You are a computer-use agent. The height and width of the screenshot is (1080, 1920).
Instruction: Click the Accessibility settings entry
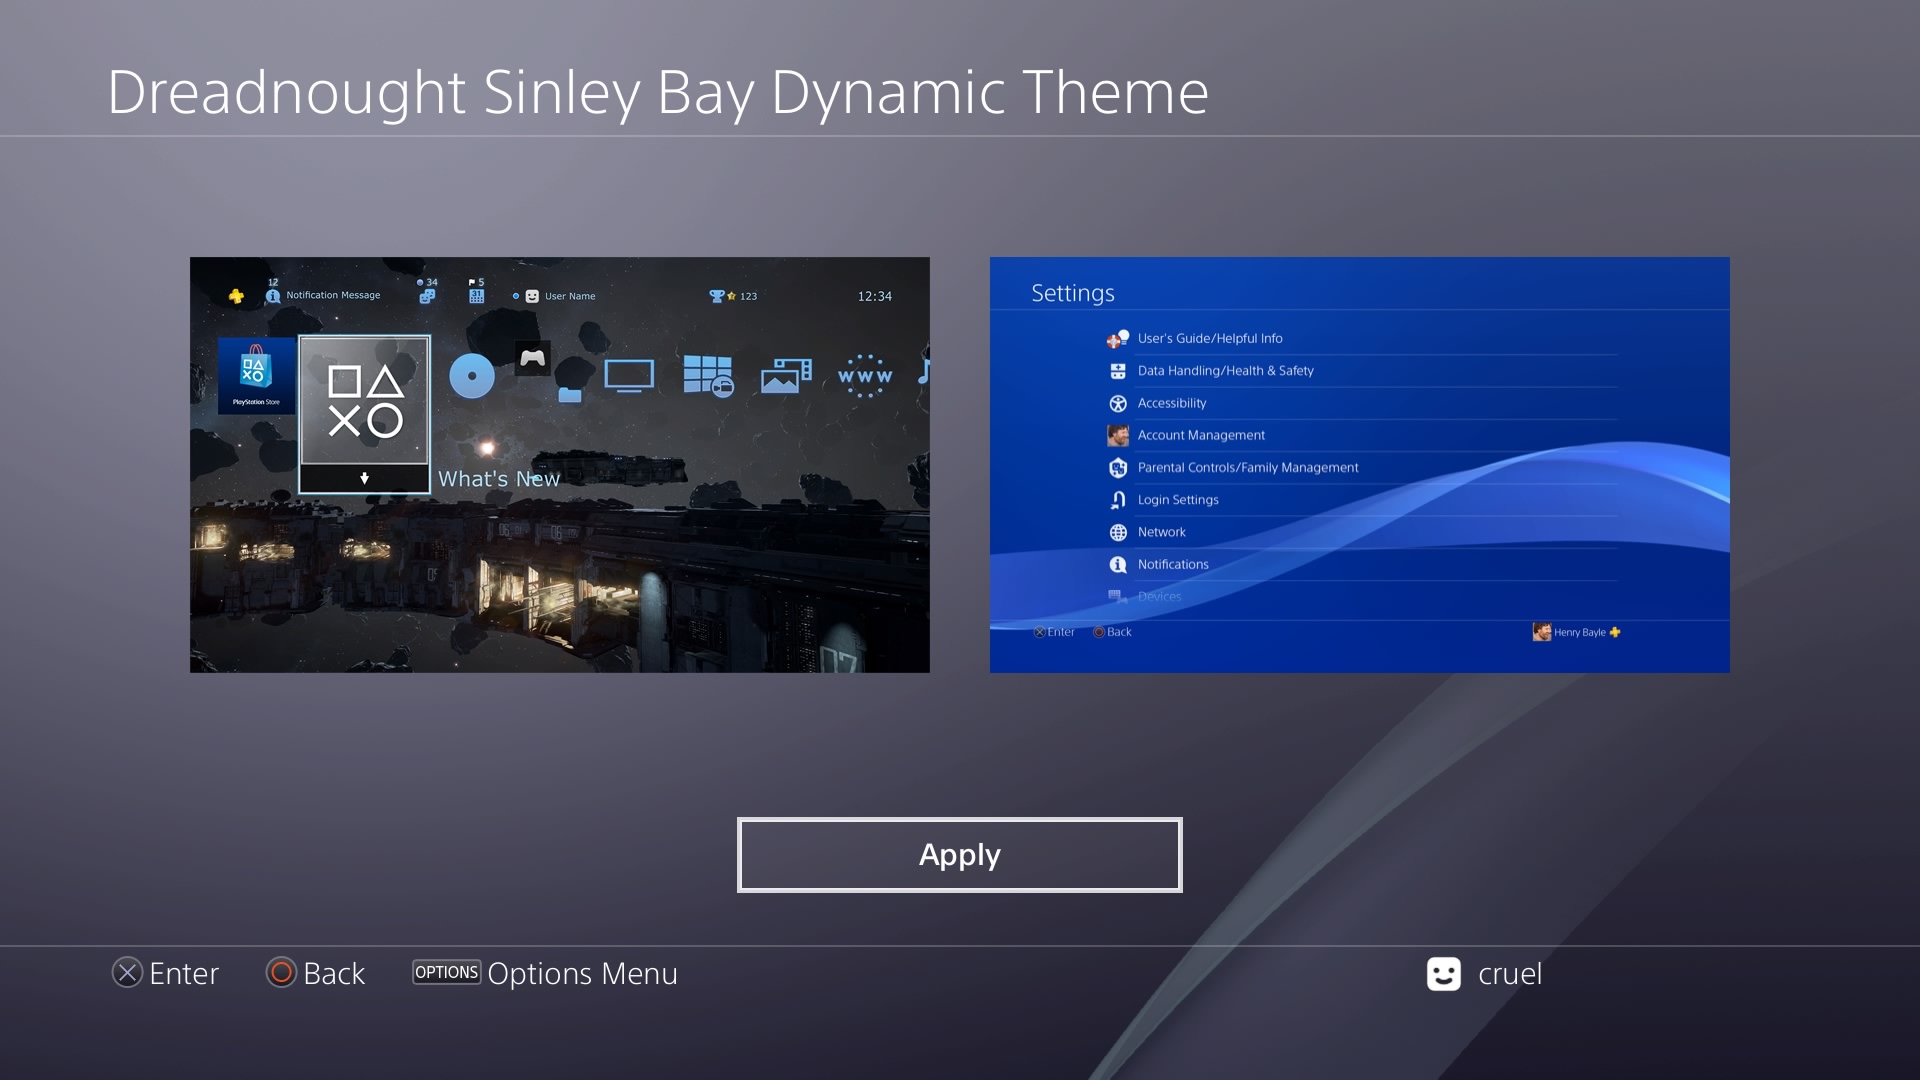(x=1171, y=403)
